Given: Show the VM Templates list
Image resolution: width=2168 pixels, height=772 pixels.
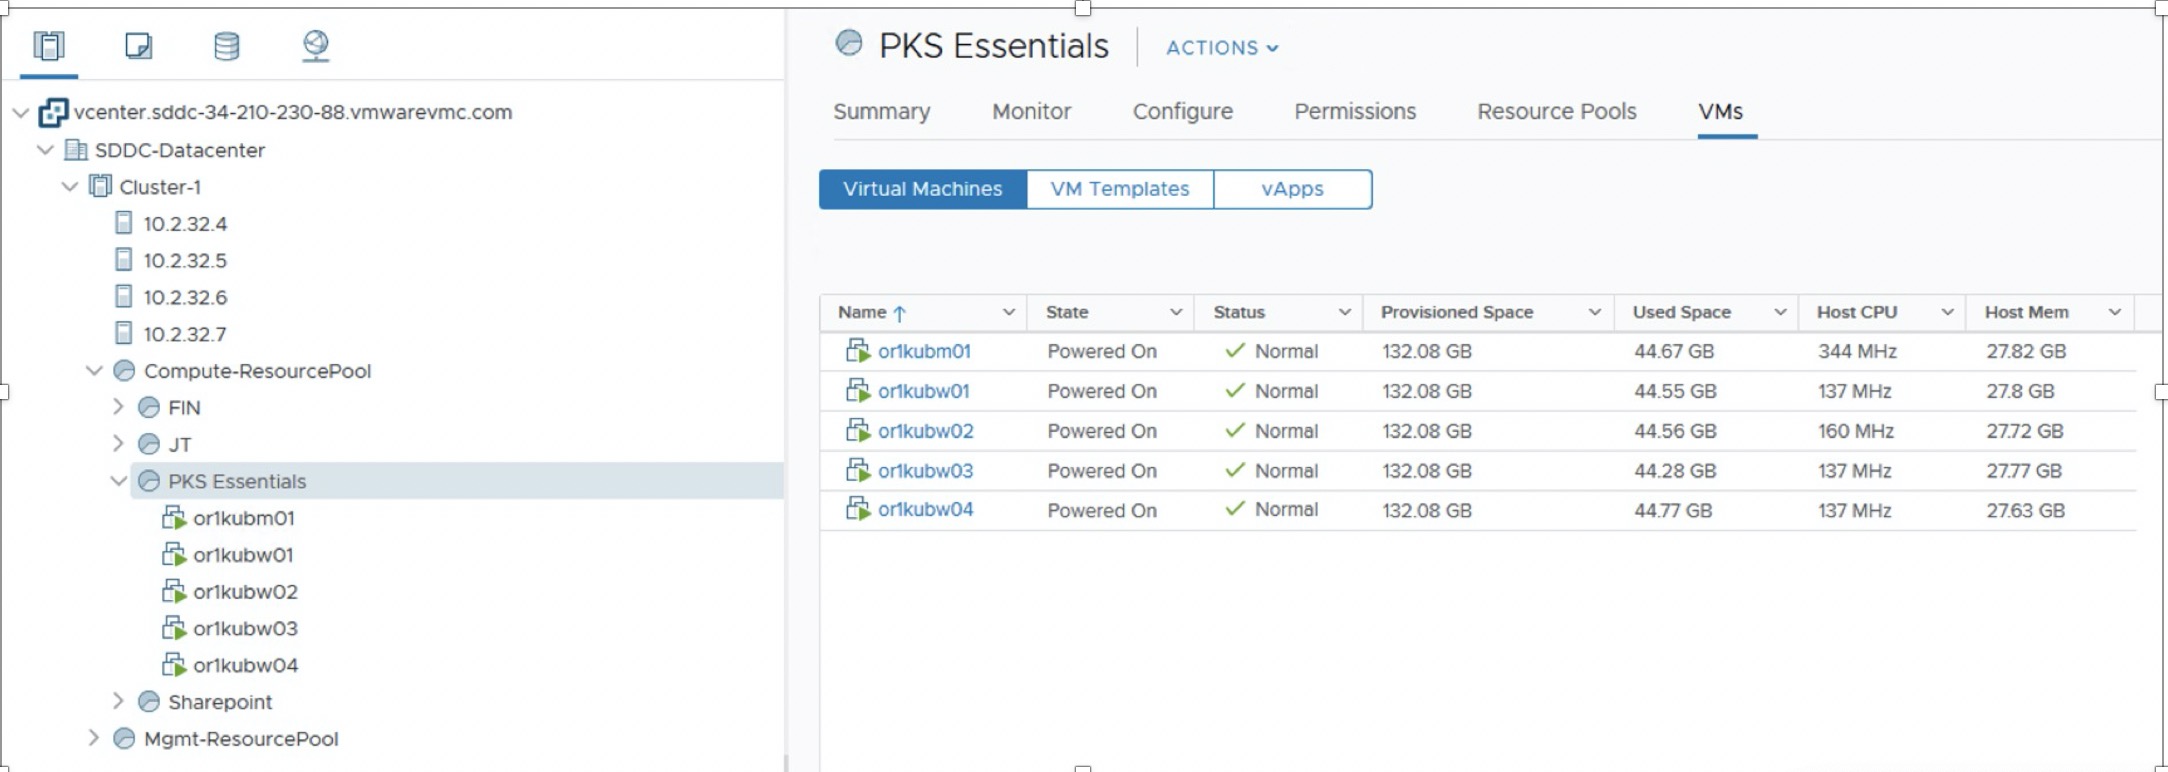Looking at the screenshot, I should pyautogui.click(x=1119, y=189).
